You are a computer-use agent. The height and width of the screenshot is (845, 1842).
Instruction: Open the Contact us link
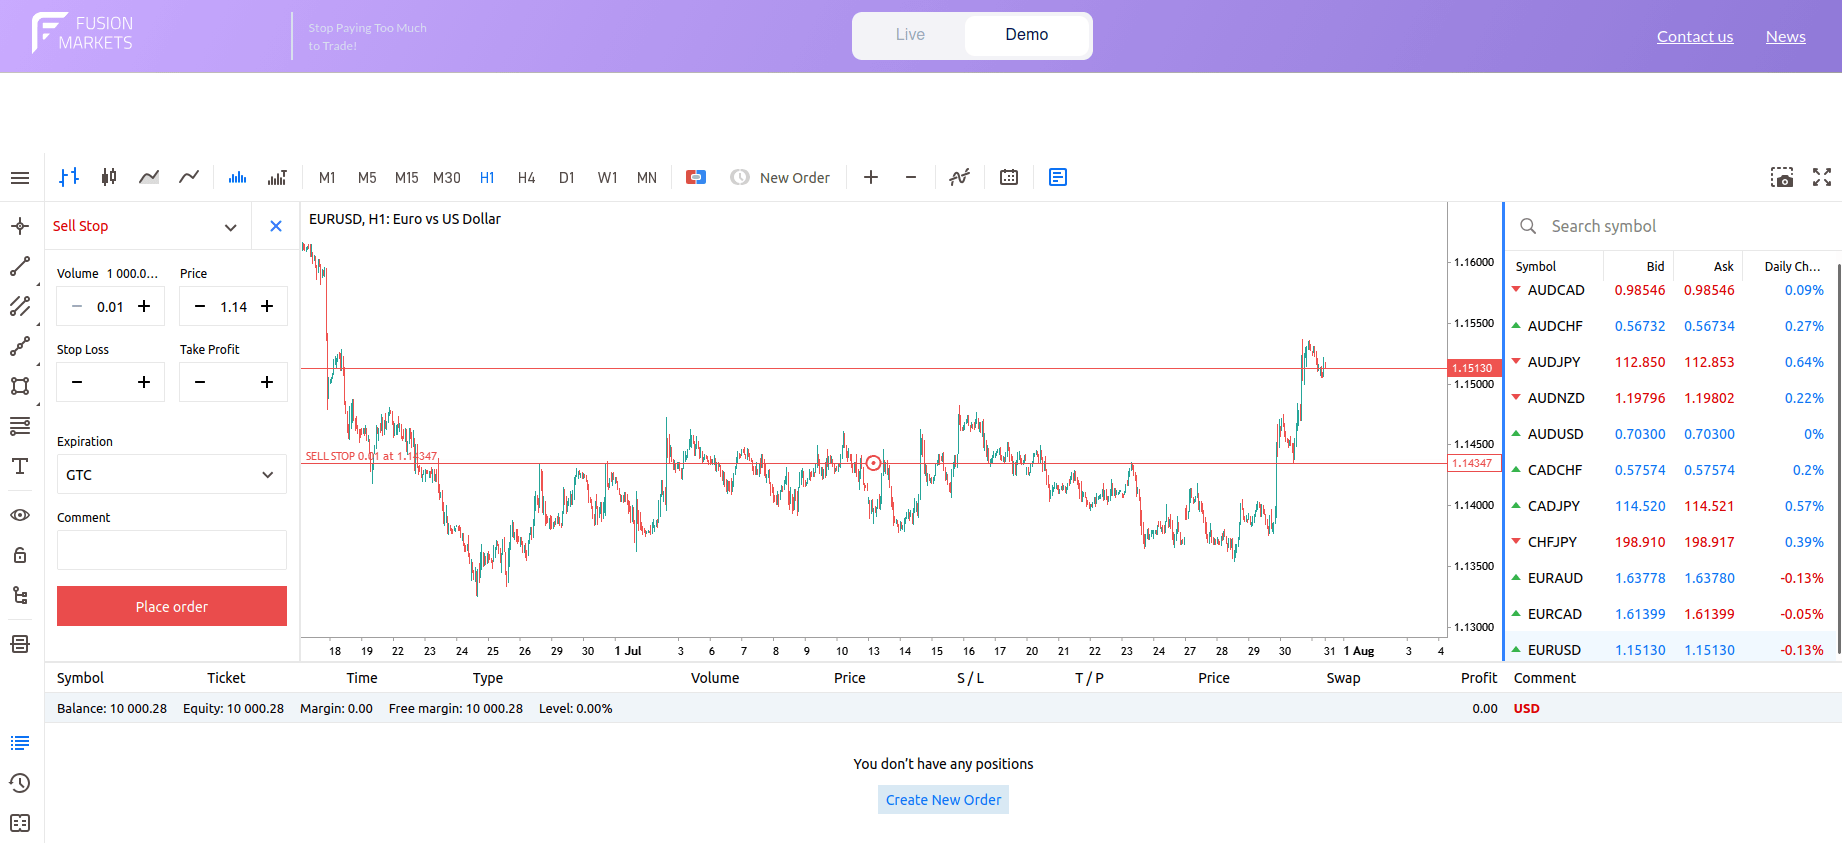(1695, 37)
